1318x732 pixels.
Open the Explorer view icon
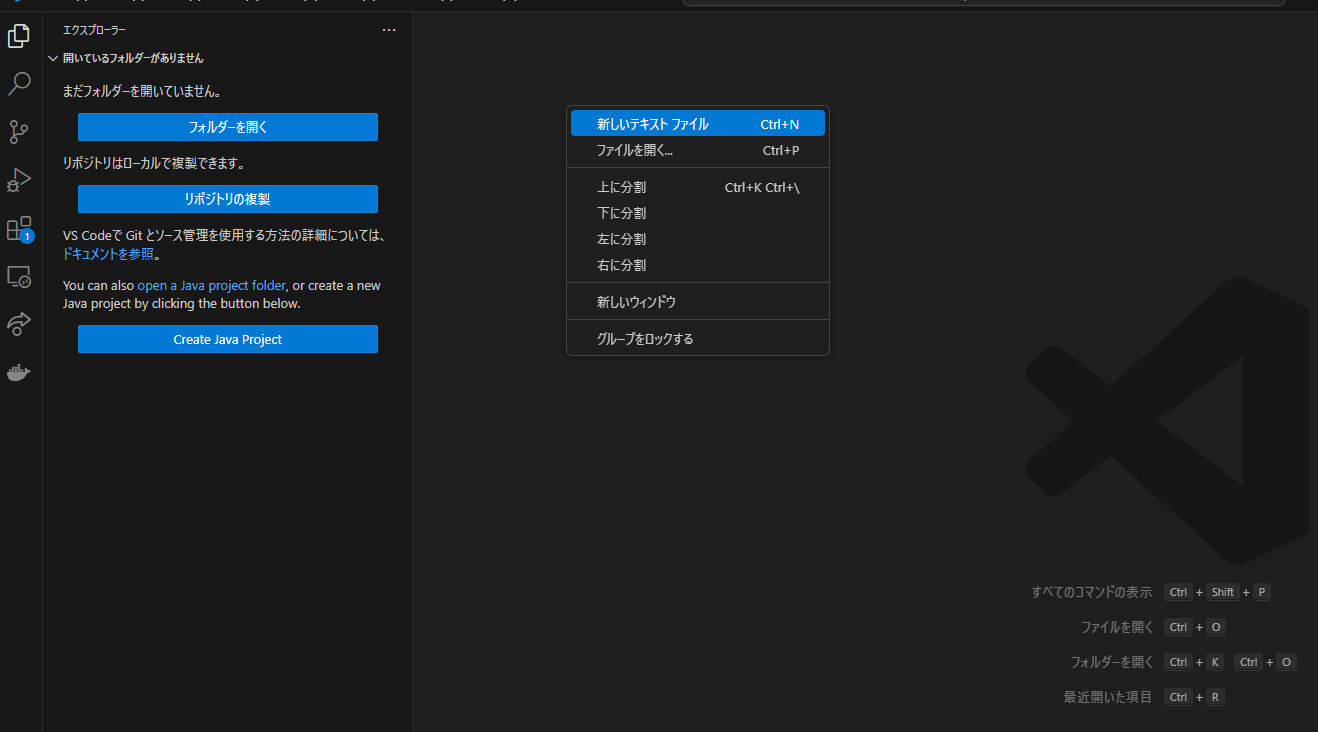coord(19,35)
